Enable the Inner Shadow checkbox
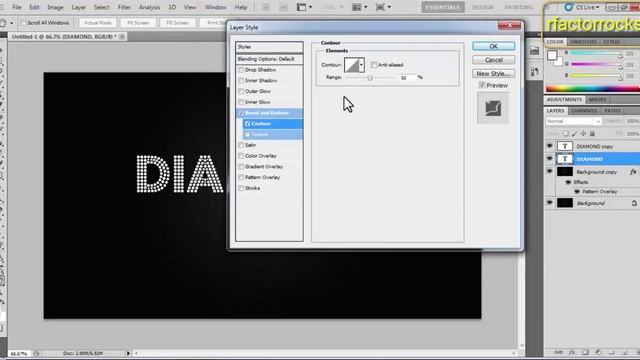Viewport: 640px width, 360px height. pyautogui.click(x=241, y=80)
